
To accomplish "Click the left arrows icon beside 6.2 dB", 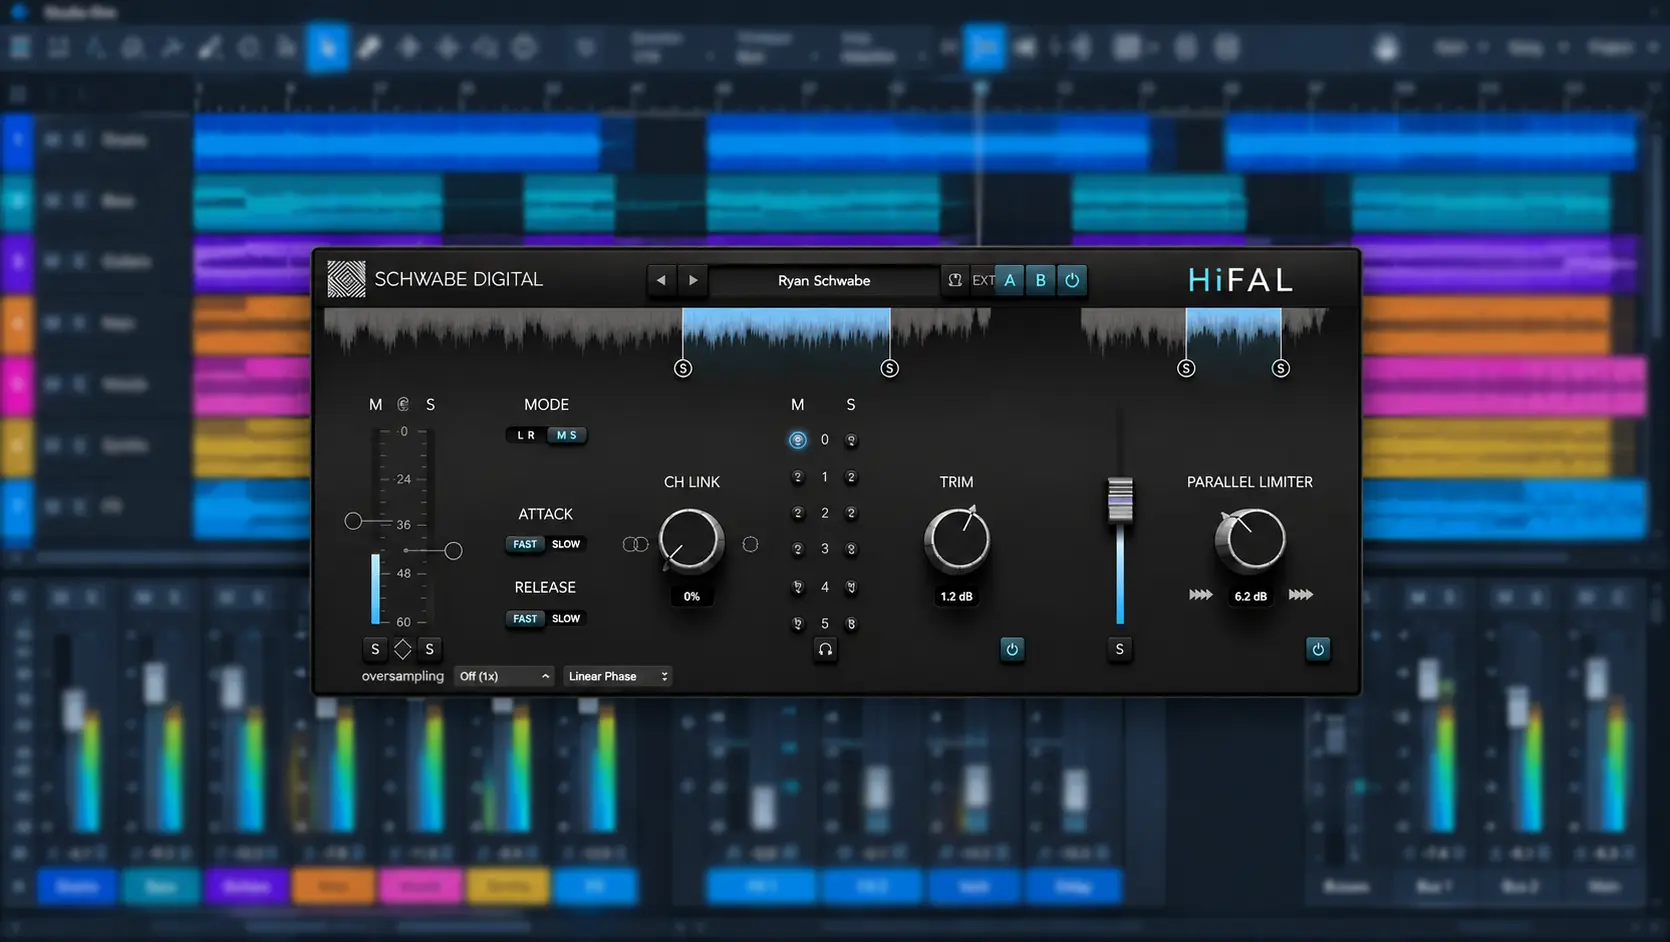I will point(1201,595).
